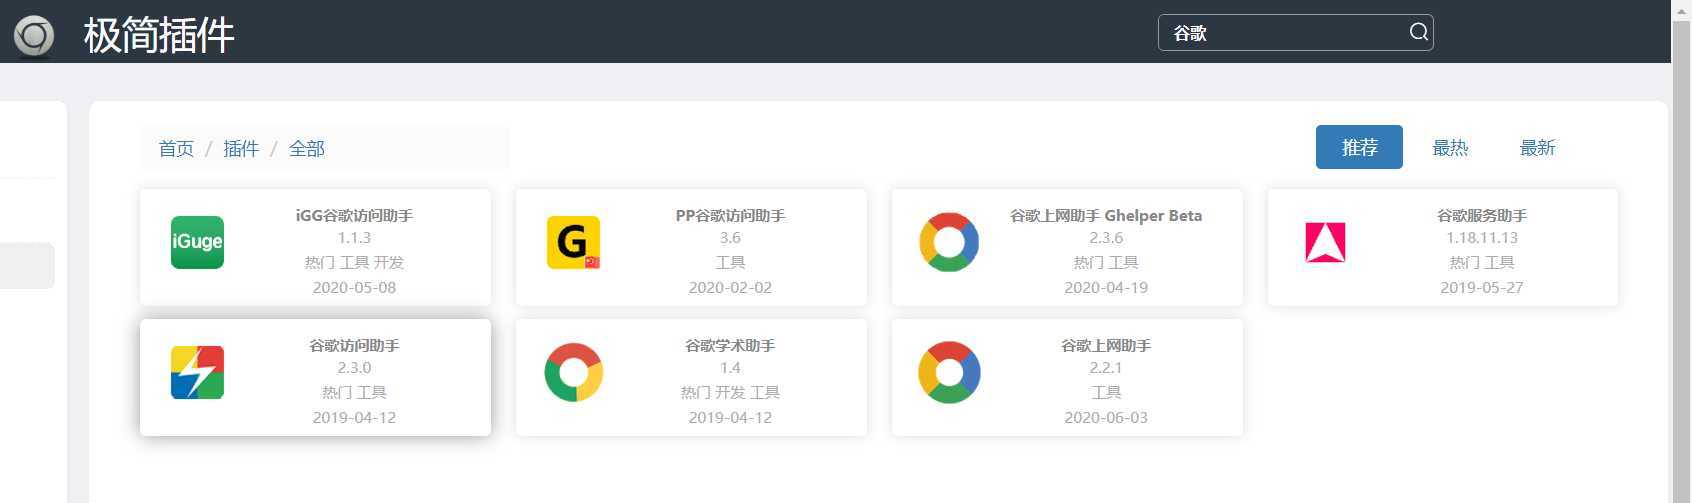
Task: Click date 2020-05-08 on iGG card
Action: pos(354,287)
